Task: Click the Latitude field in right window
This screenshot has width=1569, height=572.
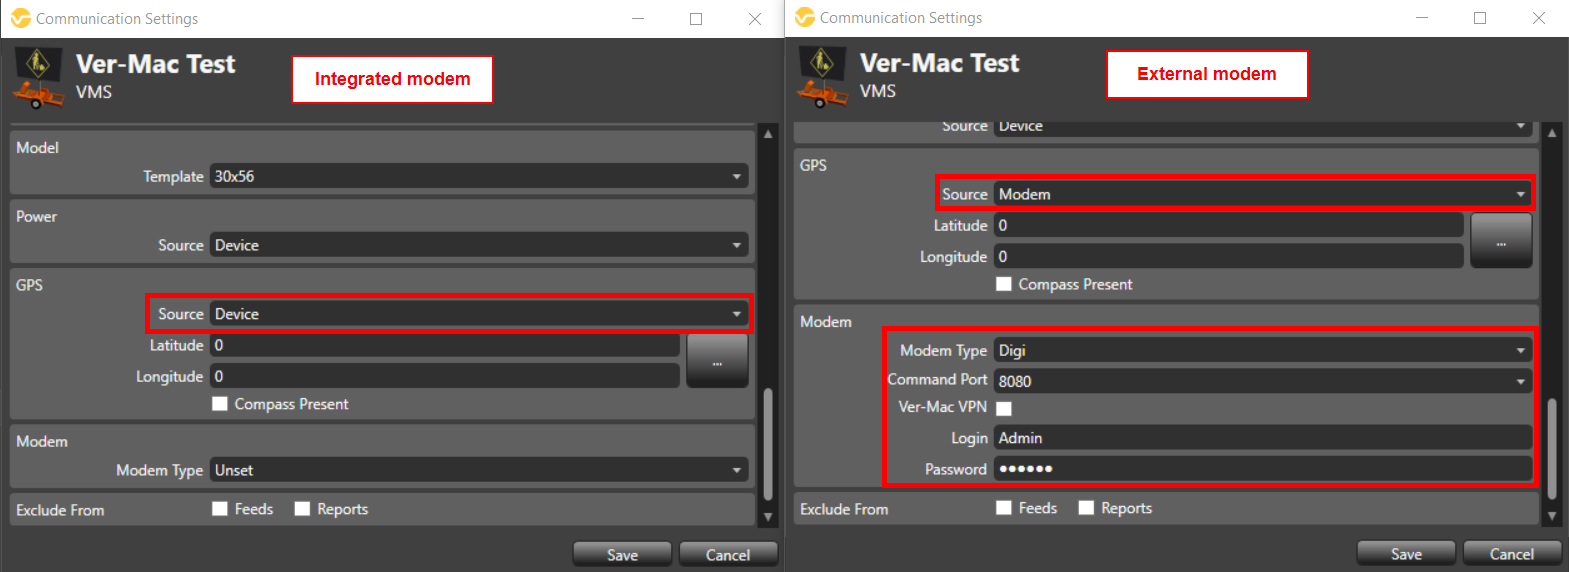Action: (1229, 225)
